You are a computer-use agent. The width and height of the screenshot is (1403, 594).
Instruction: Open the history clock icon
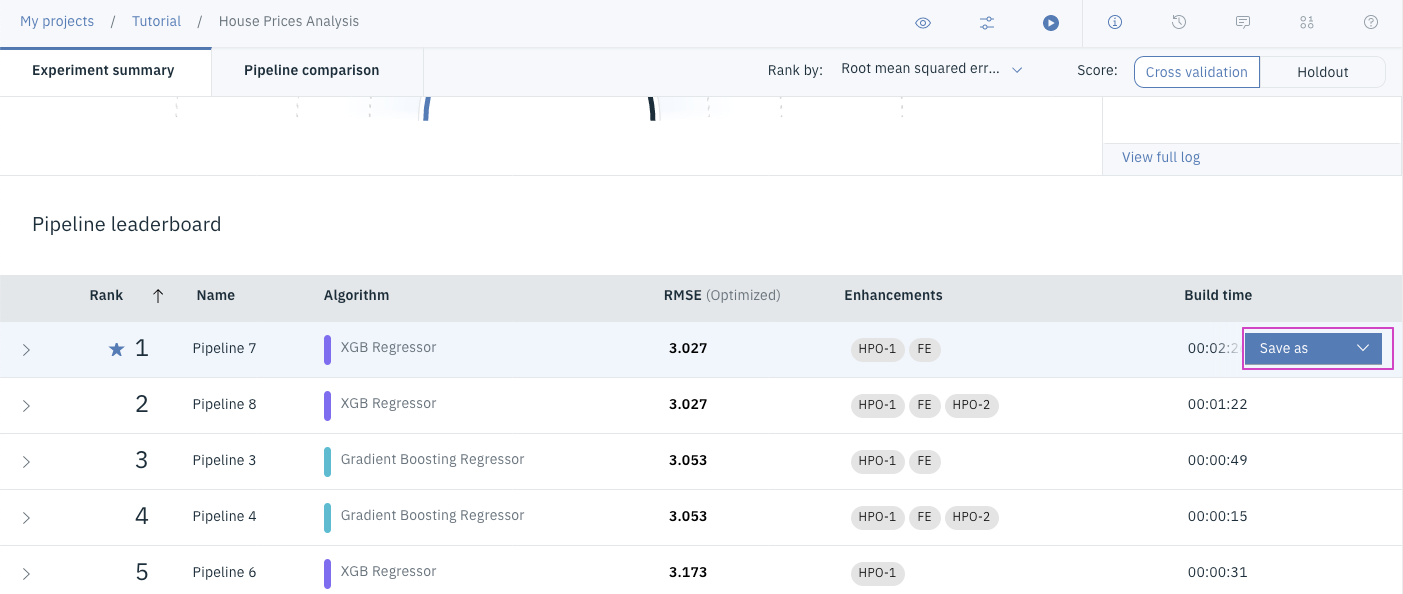1179,22
